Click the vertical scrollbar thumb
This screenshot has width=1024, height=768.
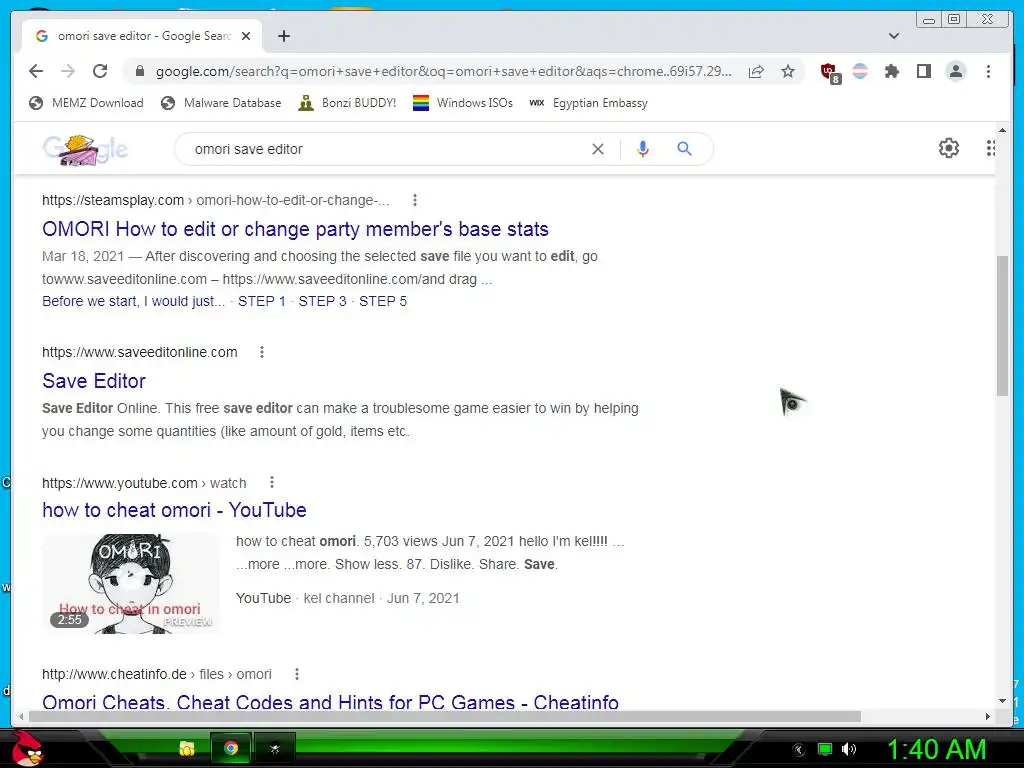(1002, 325)
